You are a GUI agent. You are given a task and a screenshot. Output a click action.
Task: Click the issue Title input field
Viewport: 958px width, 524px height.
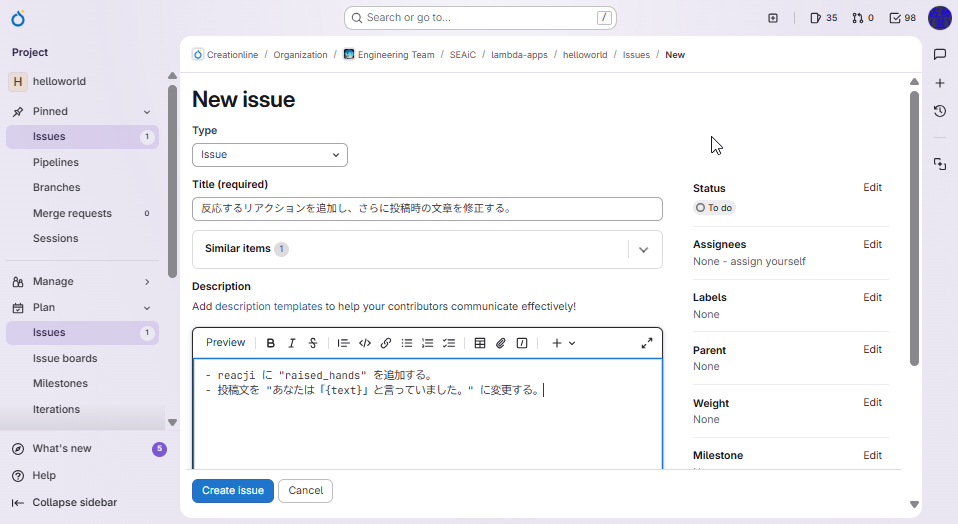[427, 209]
